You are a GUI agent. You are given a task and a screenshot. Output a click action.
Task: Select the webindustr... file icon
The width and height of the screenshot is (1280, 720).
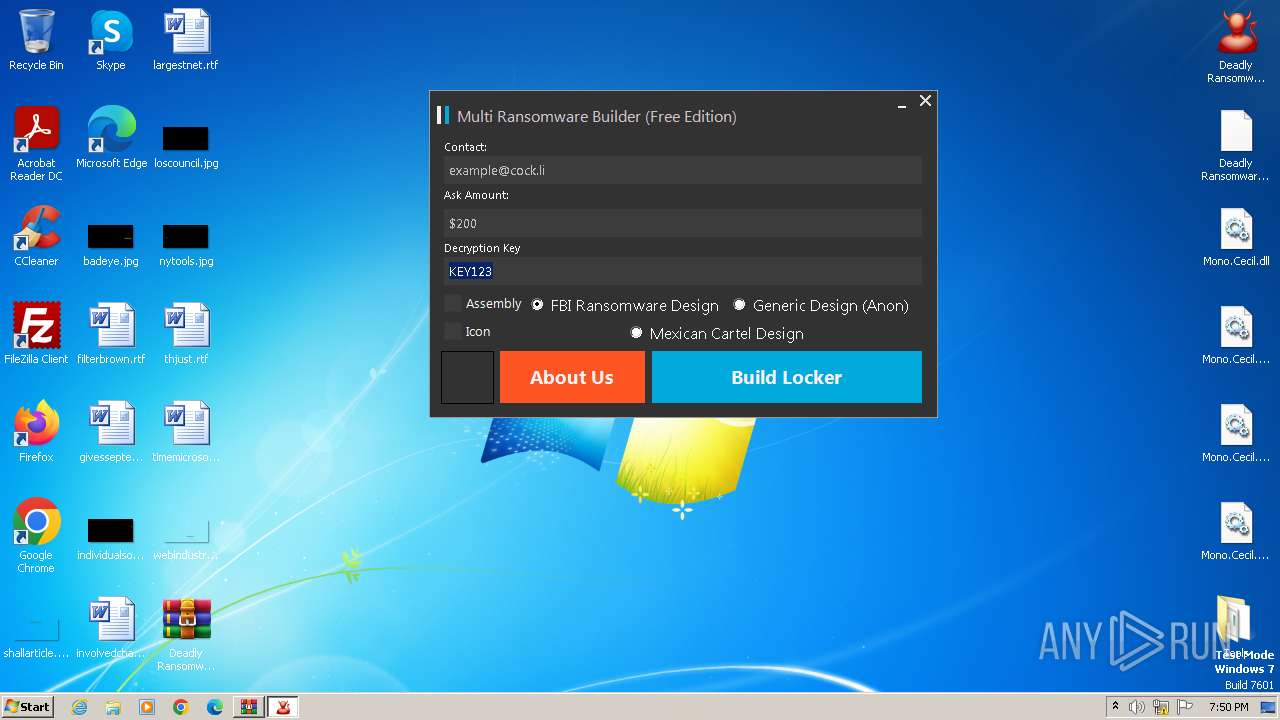[x=186, y=538]
